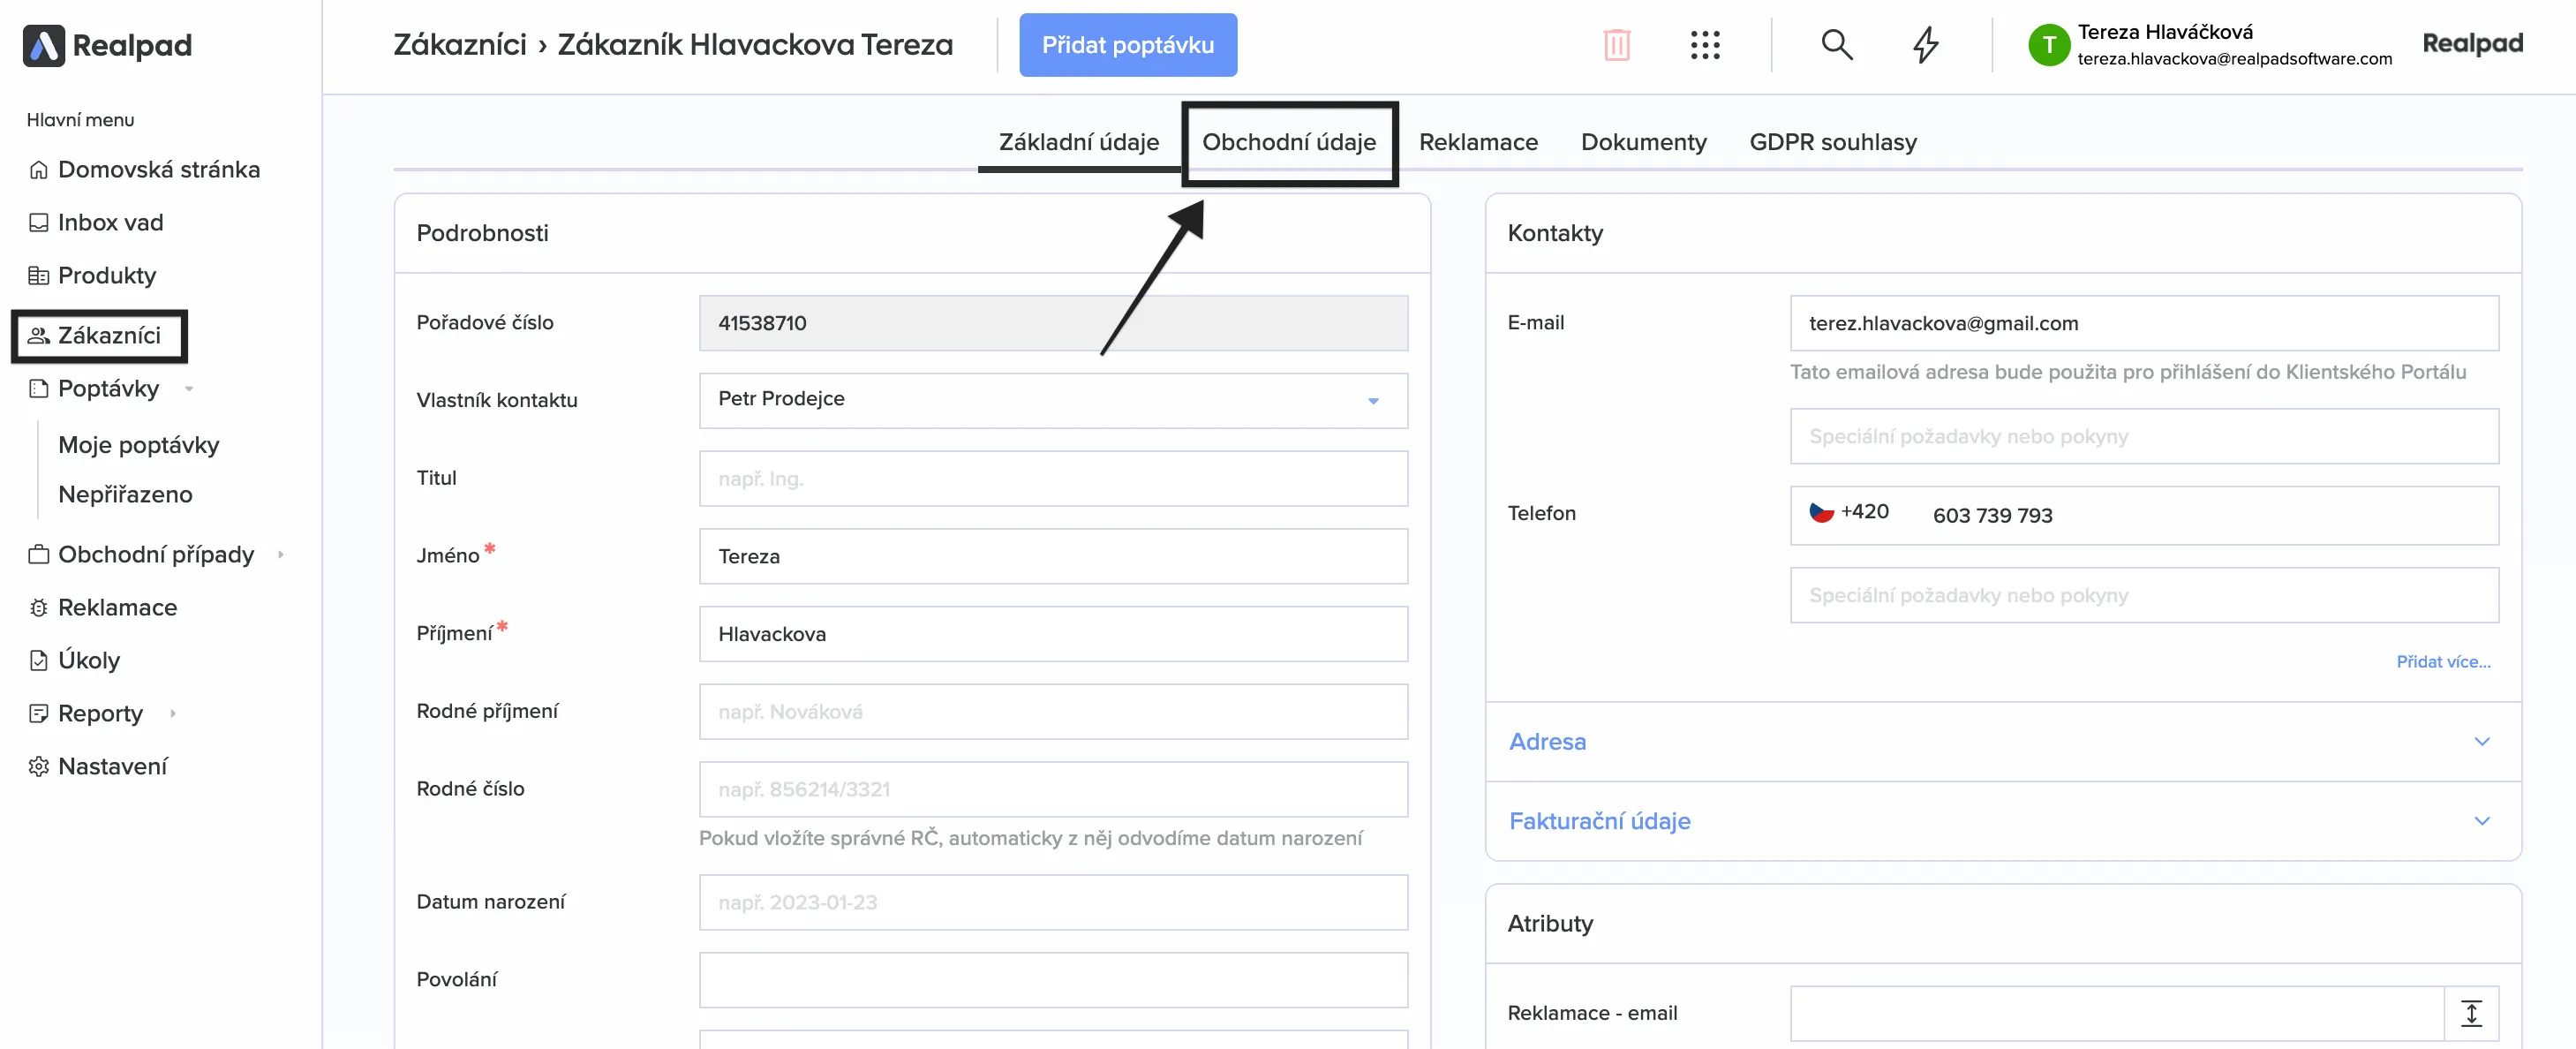Click the Realpad logo in sidebar

(x=107, y=45)
